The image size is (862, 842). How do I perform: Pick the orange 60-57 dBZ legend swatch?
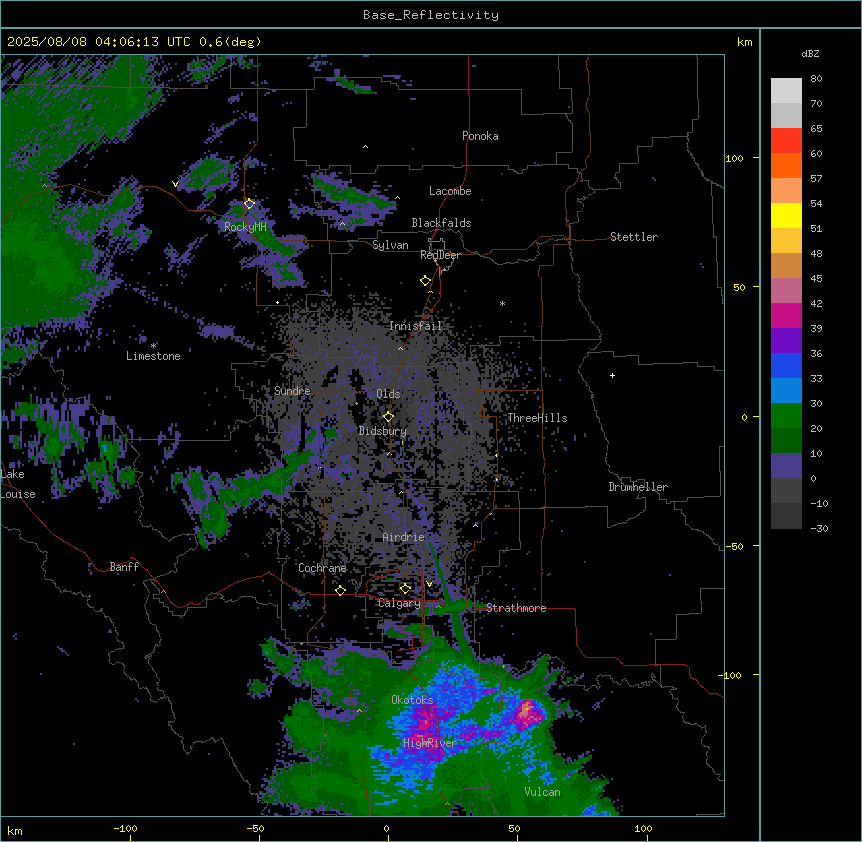click(786, 165)
